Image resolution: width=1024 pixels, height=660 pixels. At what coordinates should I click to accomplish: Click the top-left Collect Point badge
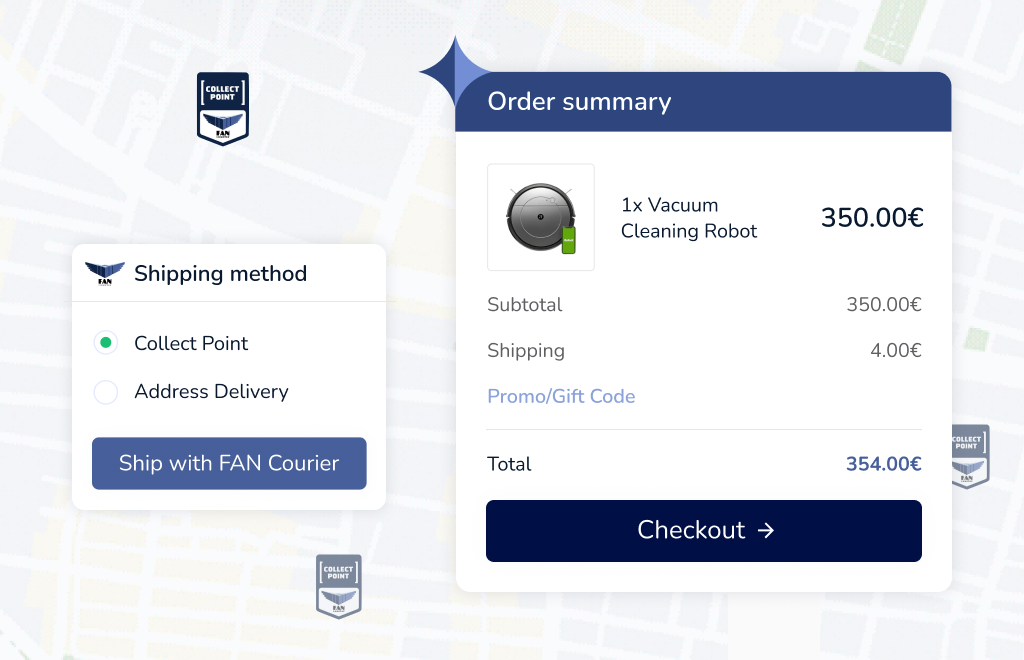point(222,108)
